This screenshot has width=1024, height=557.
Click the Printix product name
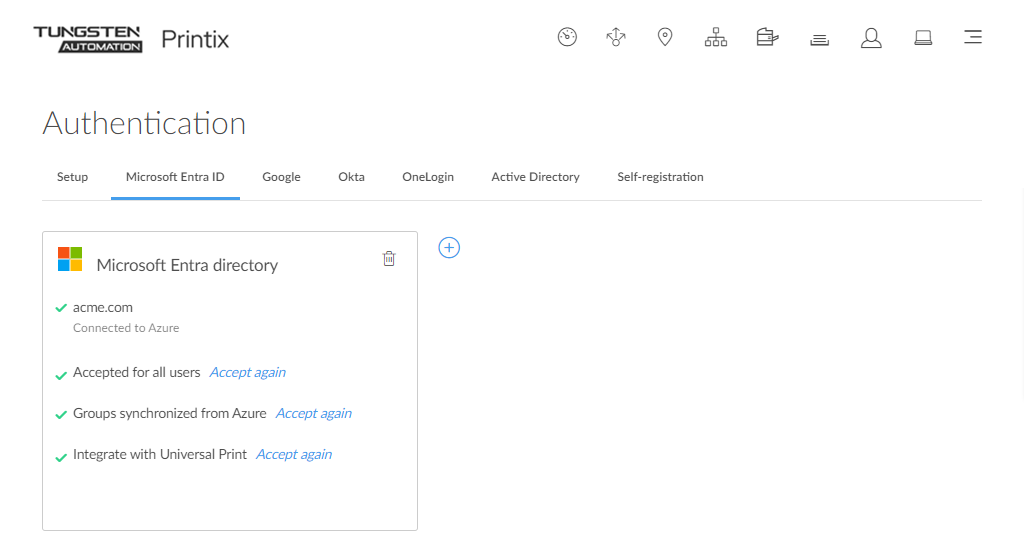(195, 39)
